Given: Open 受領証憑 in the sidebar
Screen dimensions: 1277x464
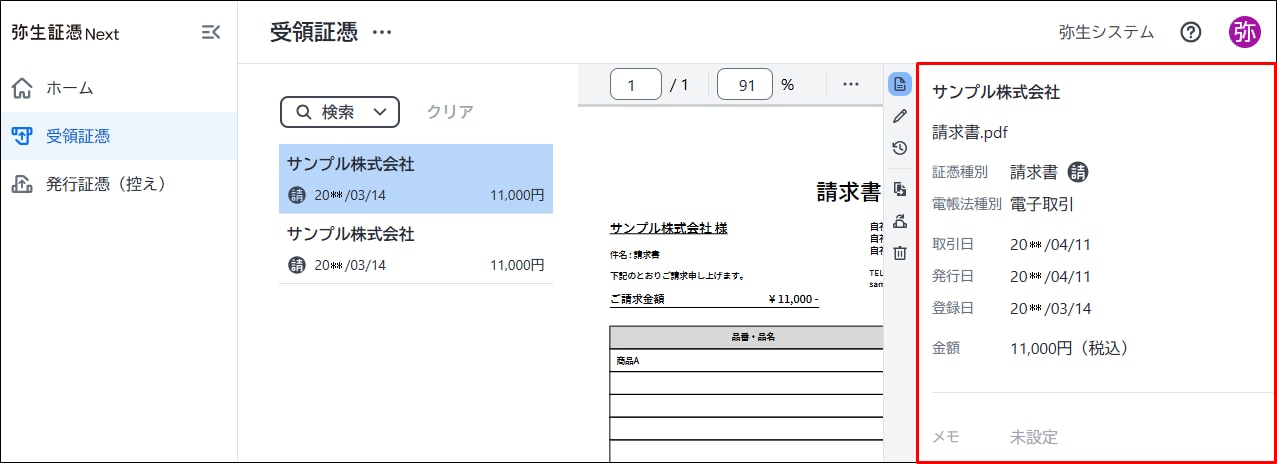Looking at the screenshot, I should tap(118, 136).
